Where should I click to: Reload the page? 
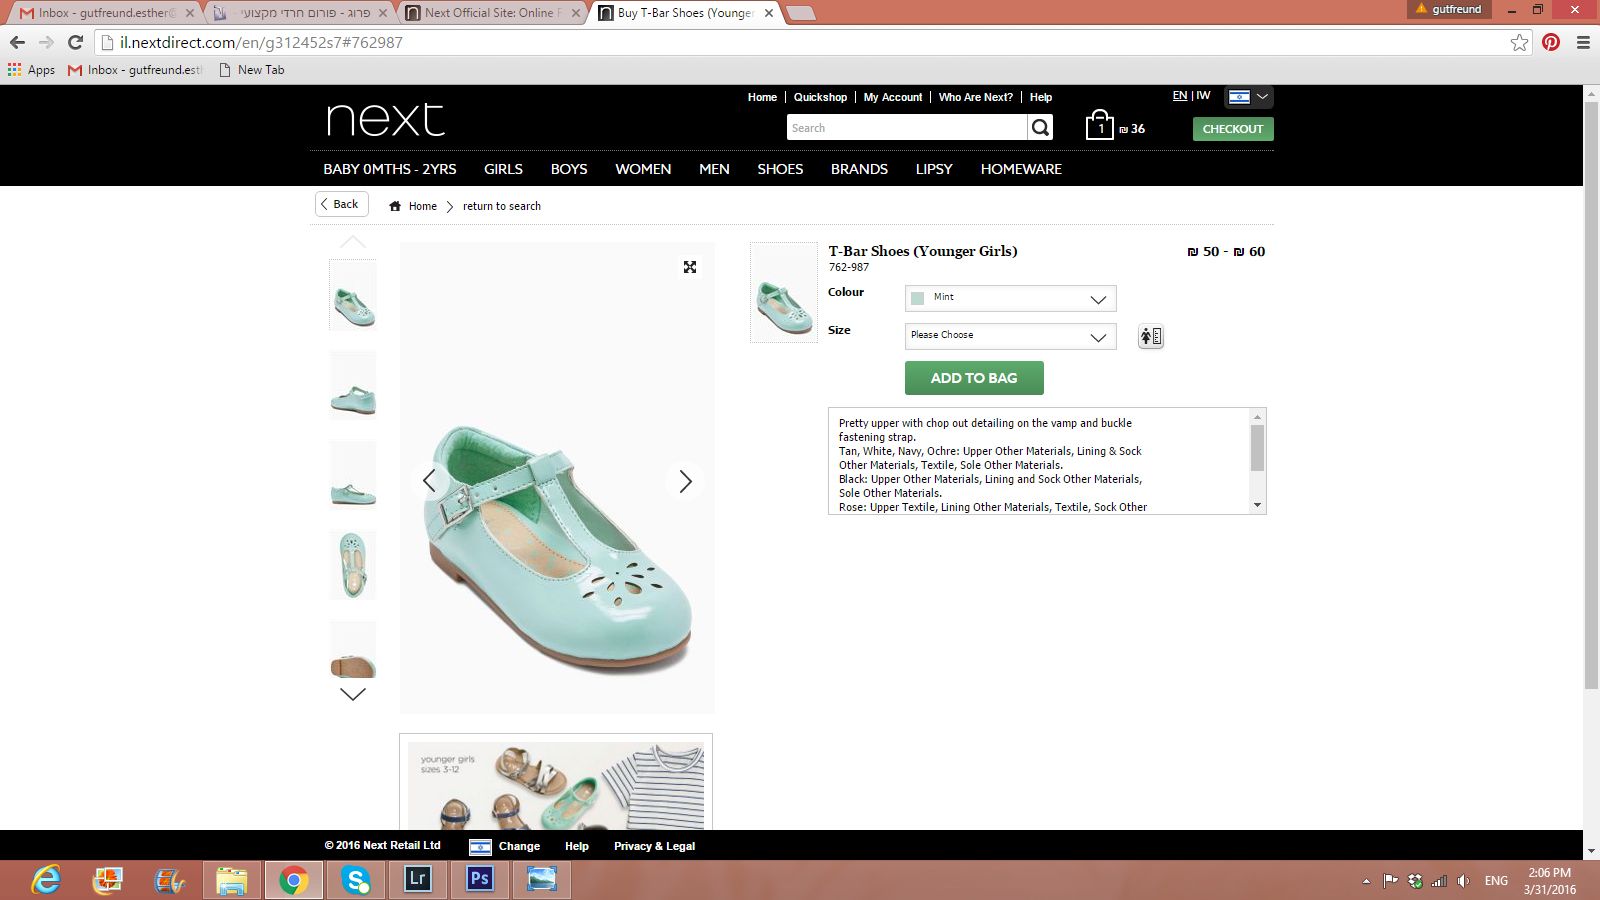tap(75, 42)
